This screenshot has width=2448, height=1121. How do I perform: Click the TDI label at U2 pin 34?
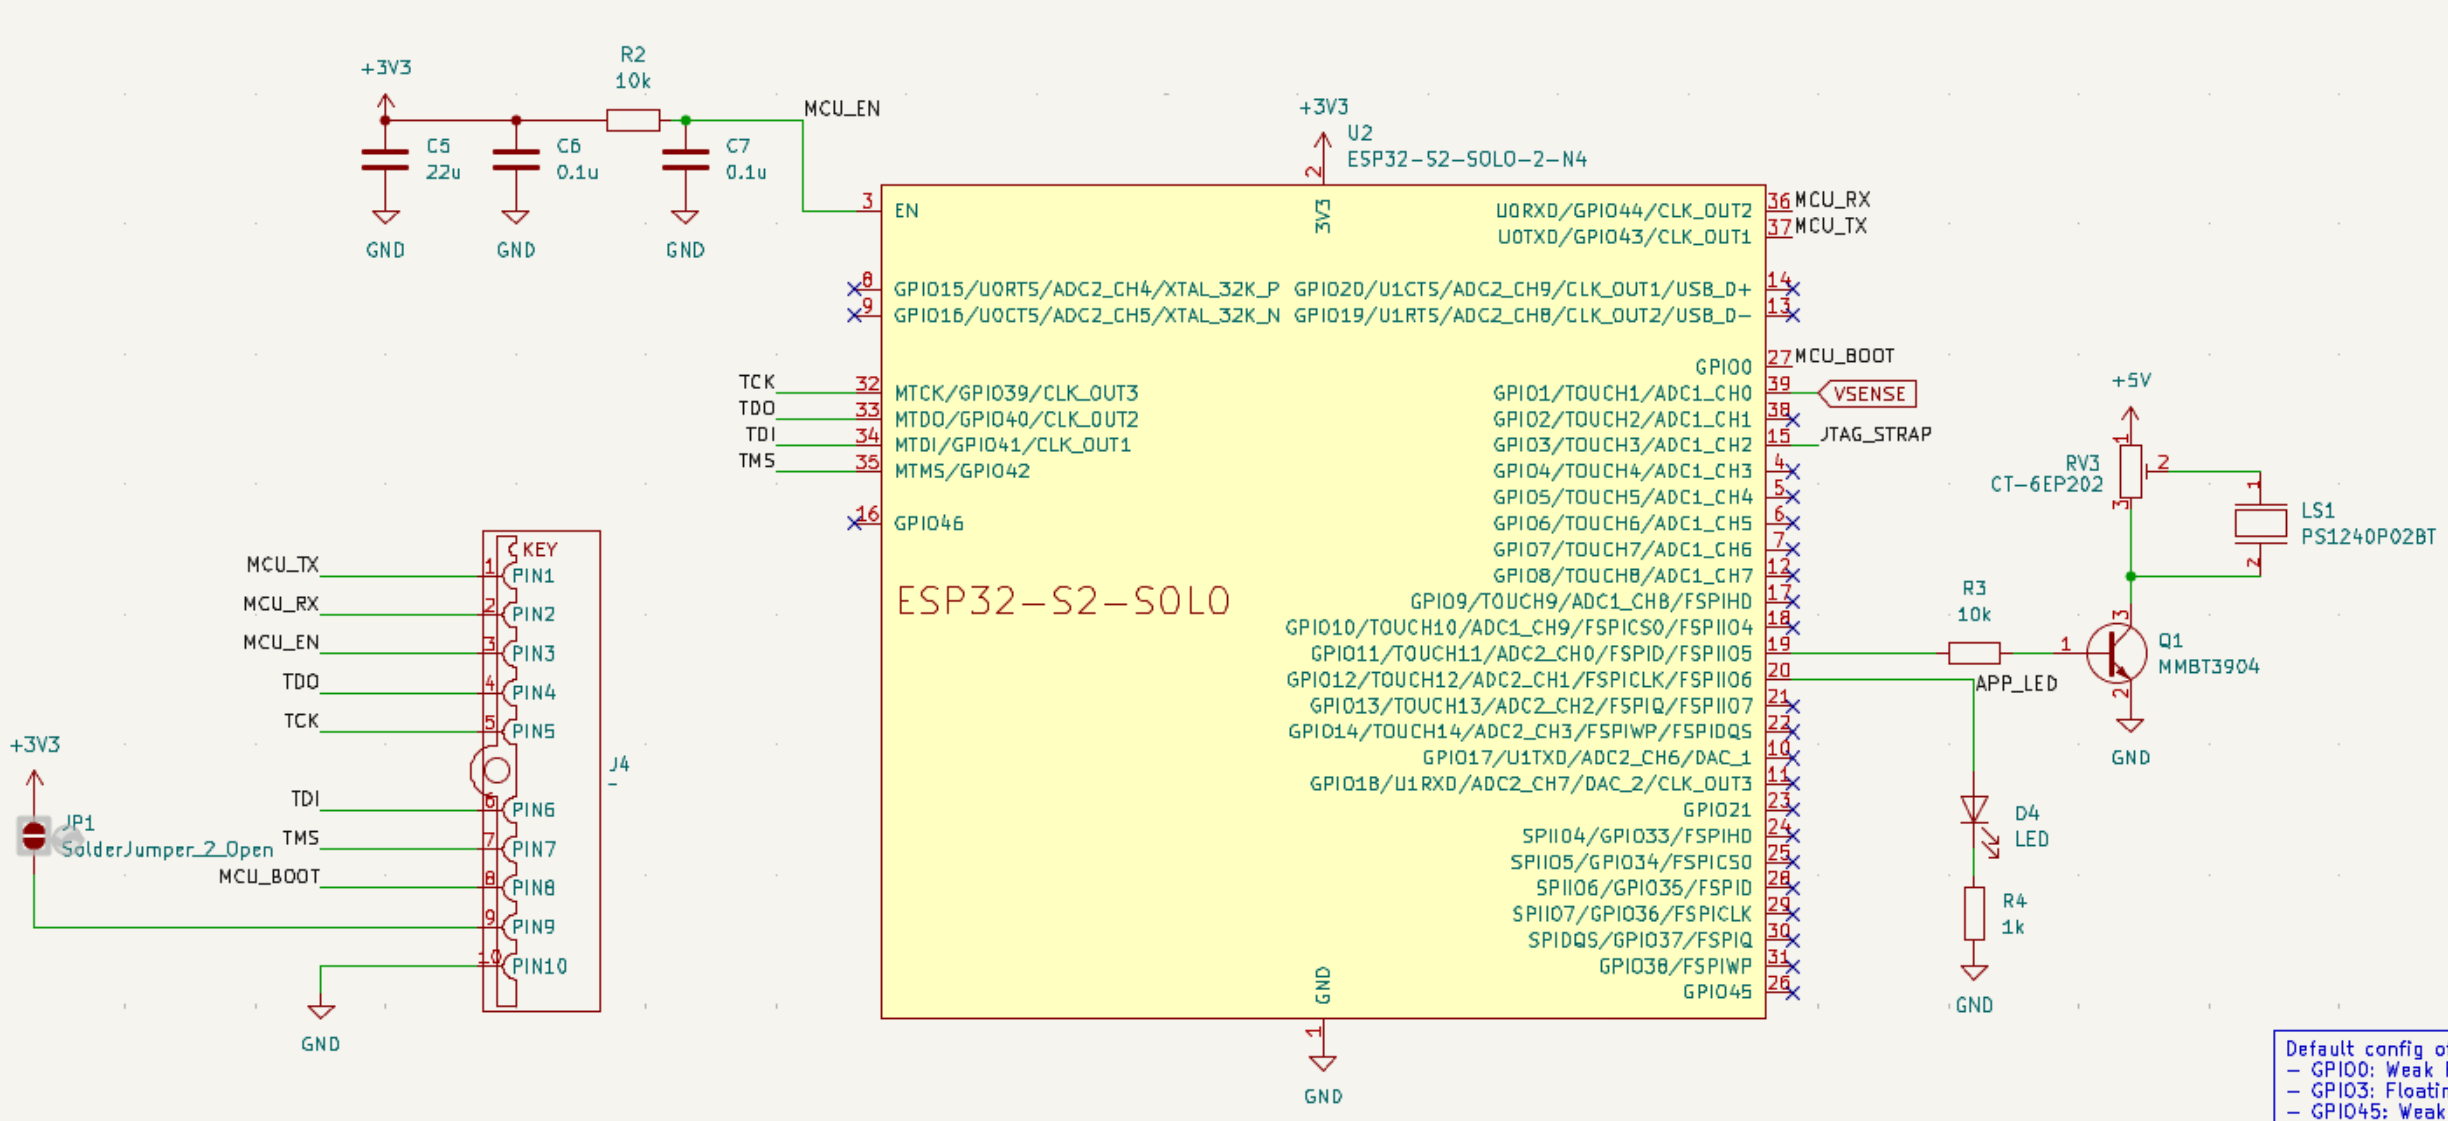point(760,434)
